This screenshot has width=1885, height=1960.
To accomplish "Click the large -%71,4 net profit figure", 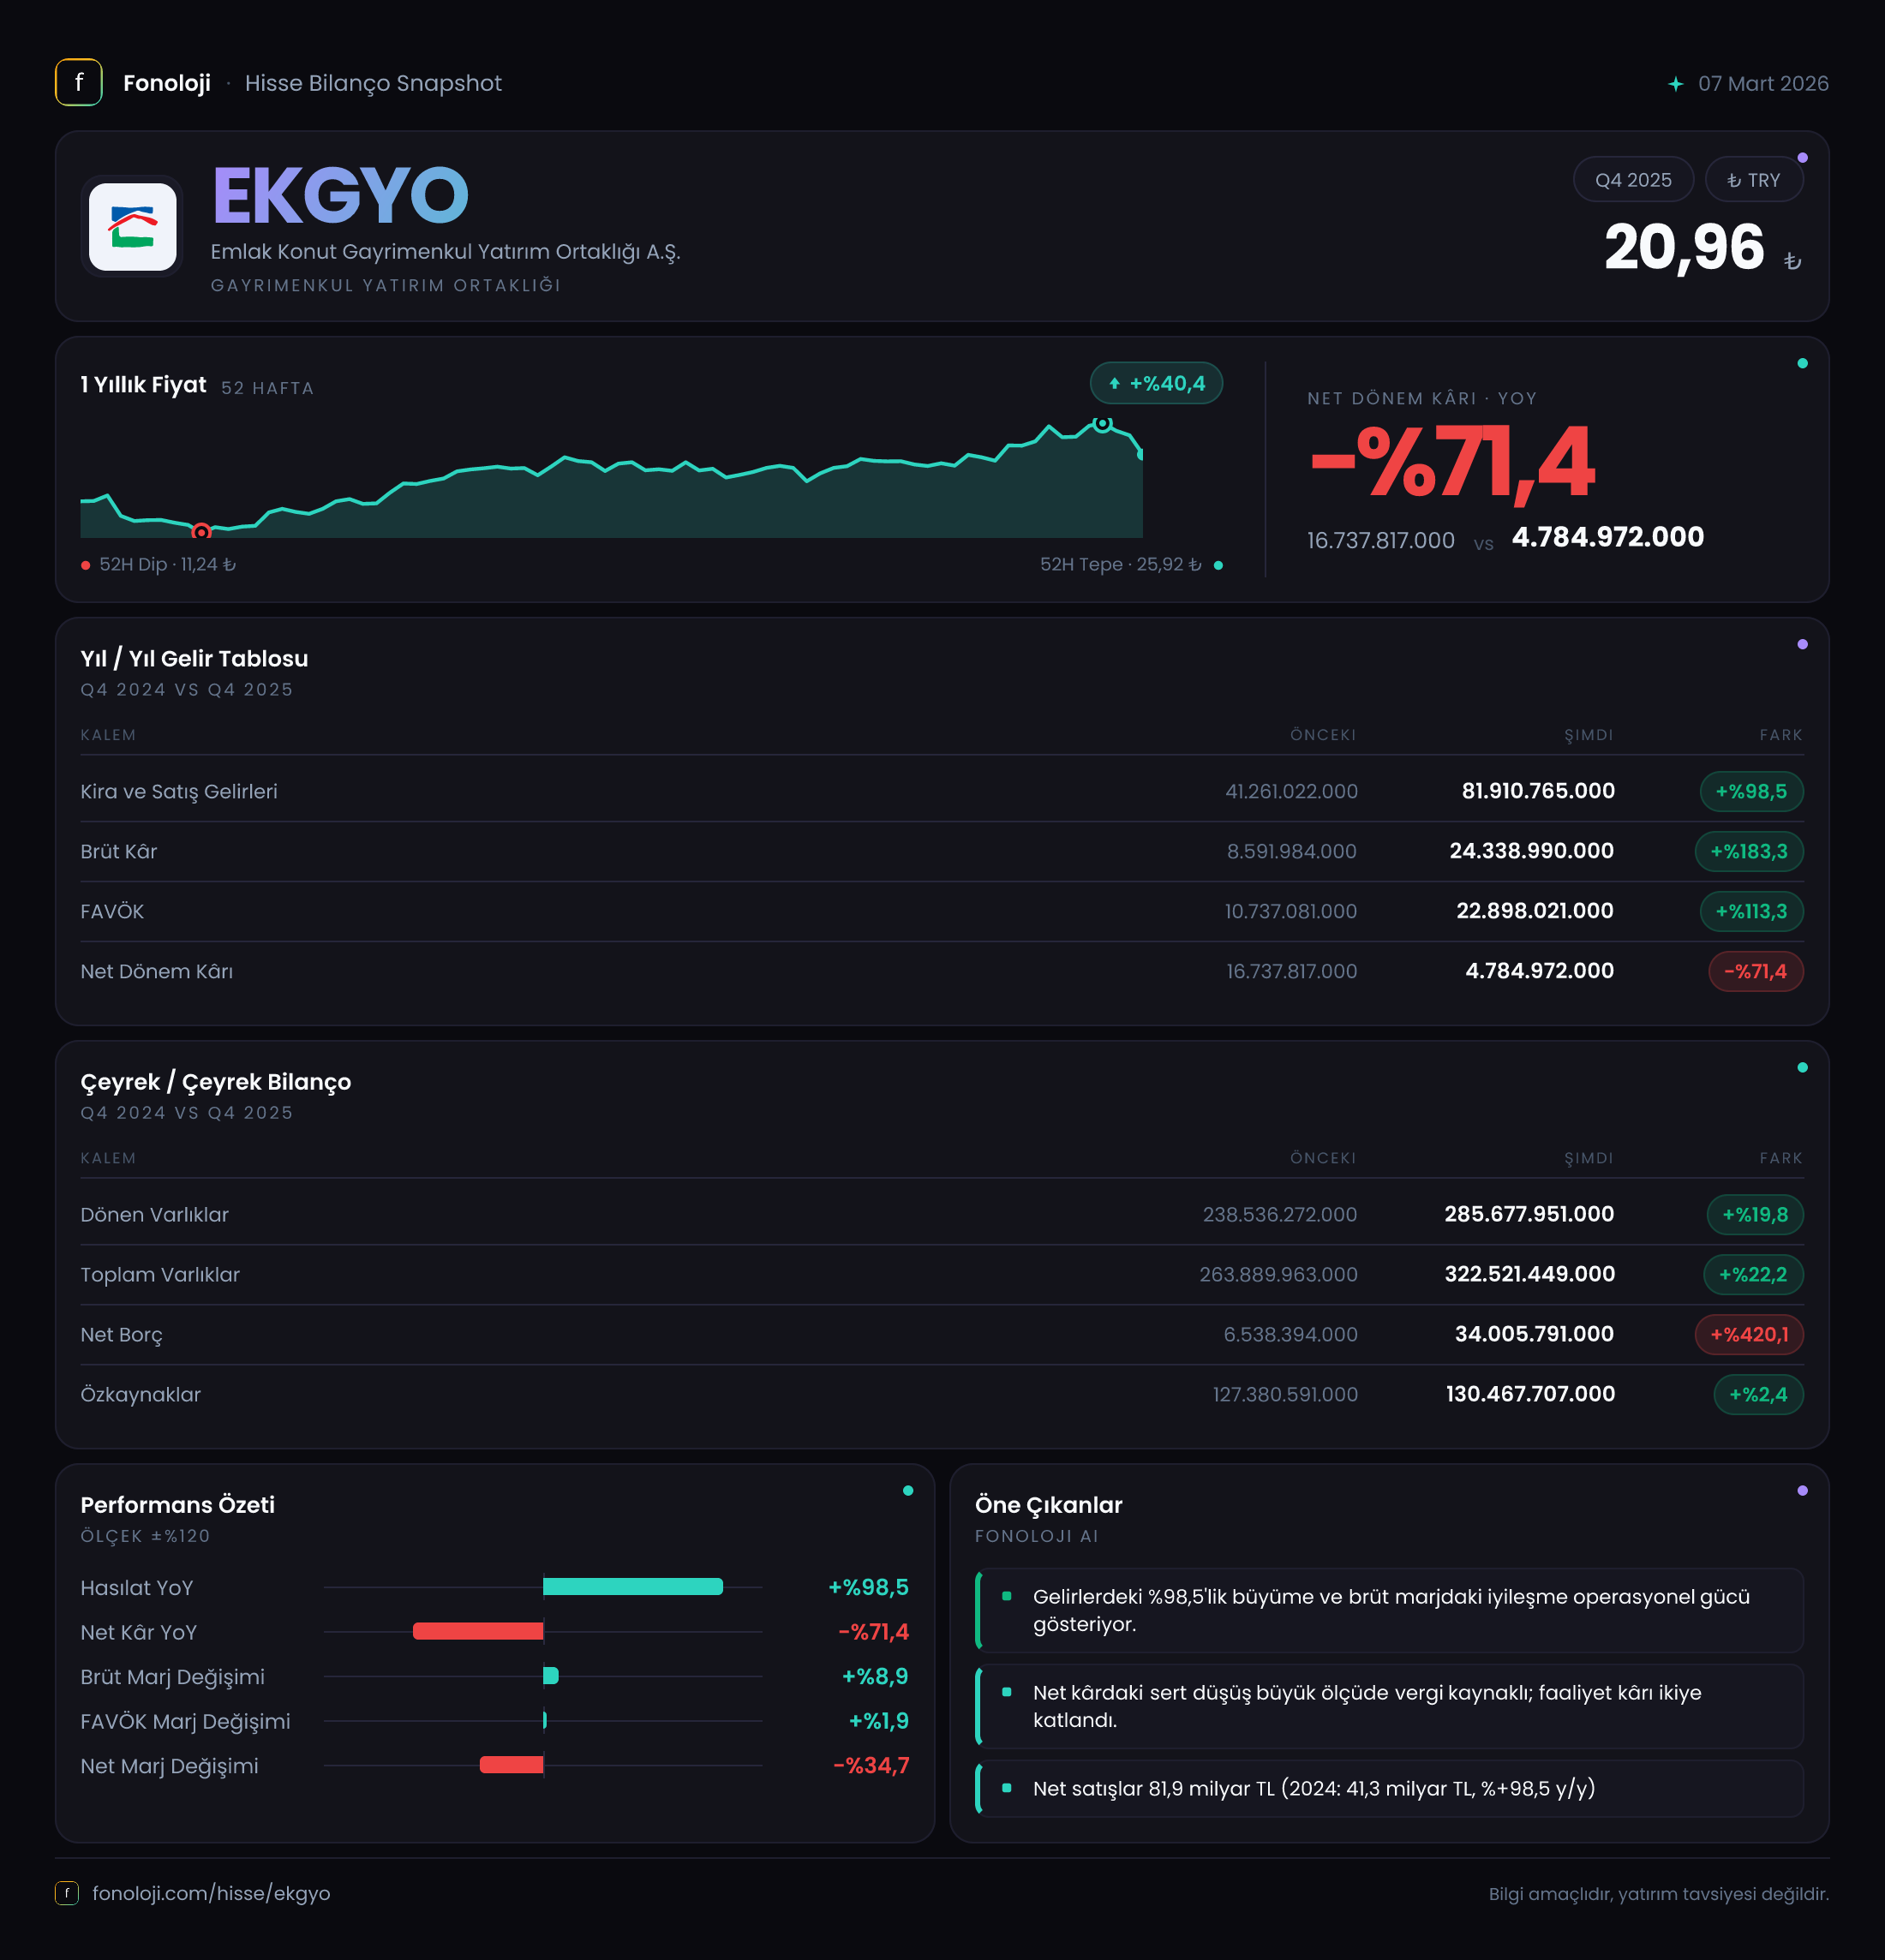I will pos(1452,462).
